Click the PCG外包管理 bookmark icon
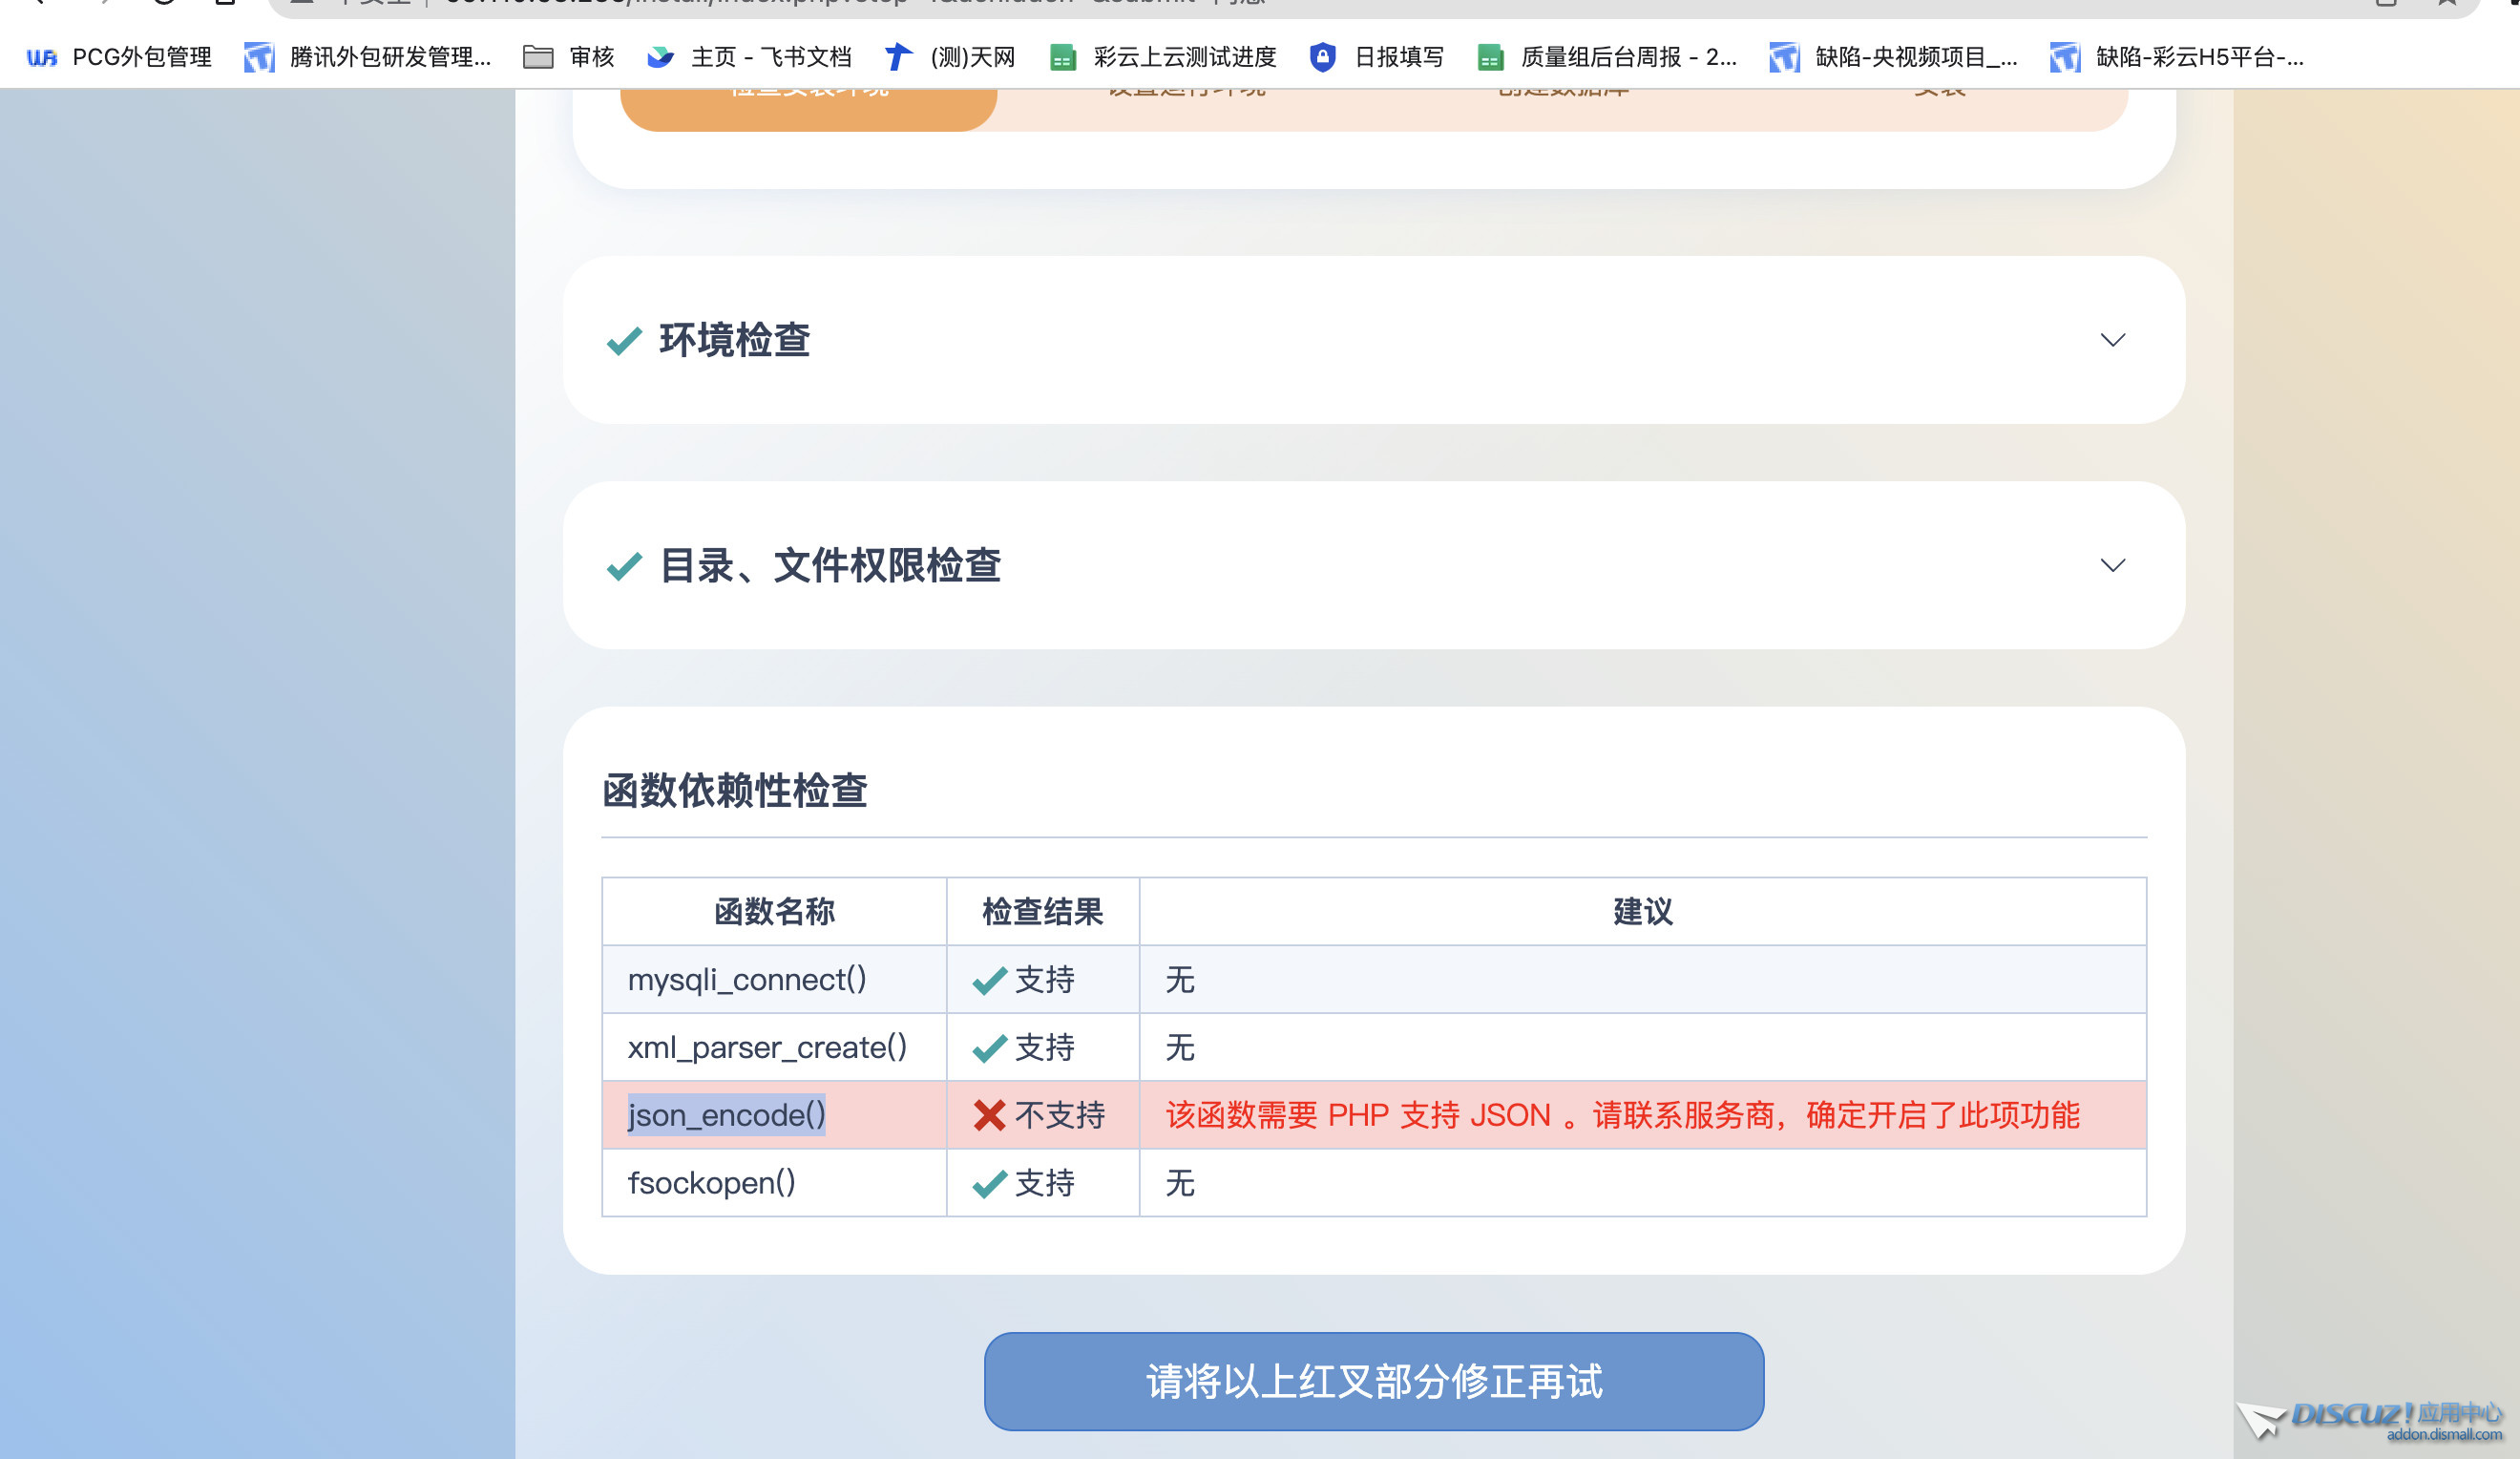This screenshot has height=1459, width=2520. [42, 57]
